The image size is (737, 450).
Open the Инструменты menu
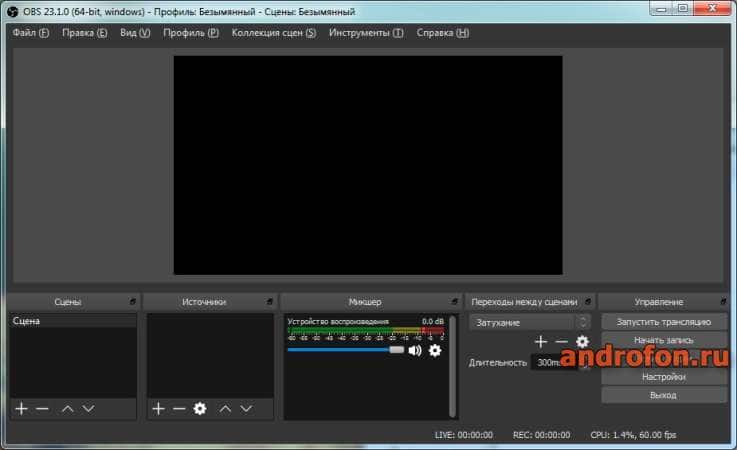(366, 33)
